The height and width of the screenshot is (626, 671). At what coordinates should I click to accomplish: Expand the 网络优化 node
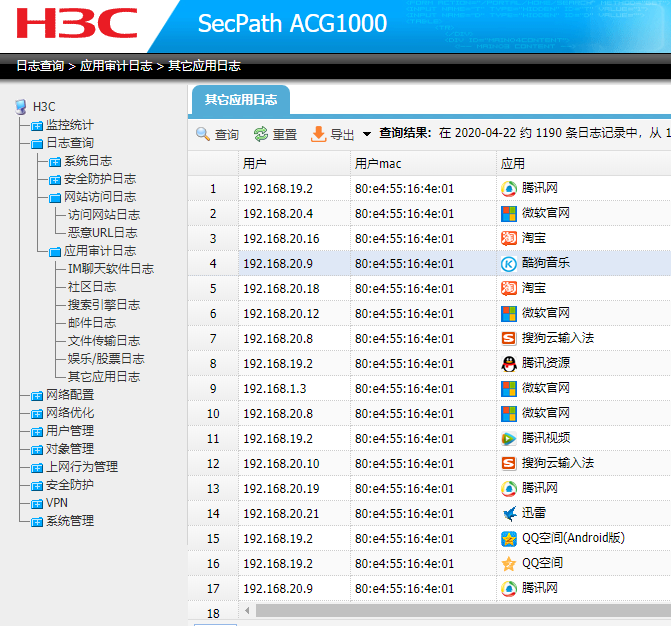37,414
